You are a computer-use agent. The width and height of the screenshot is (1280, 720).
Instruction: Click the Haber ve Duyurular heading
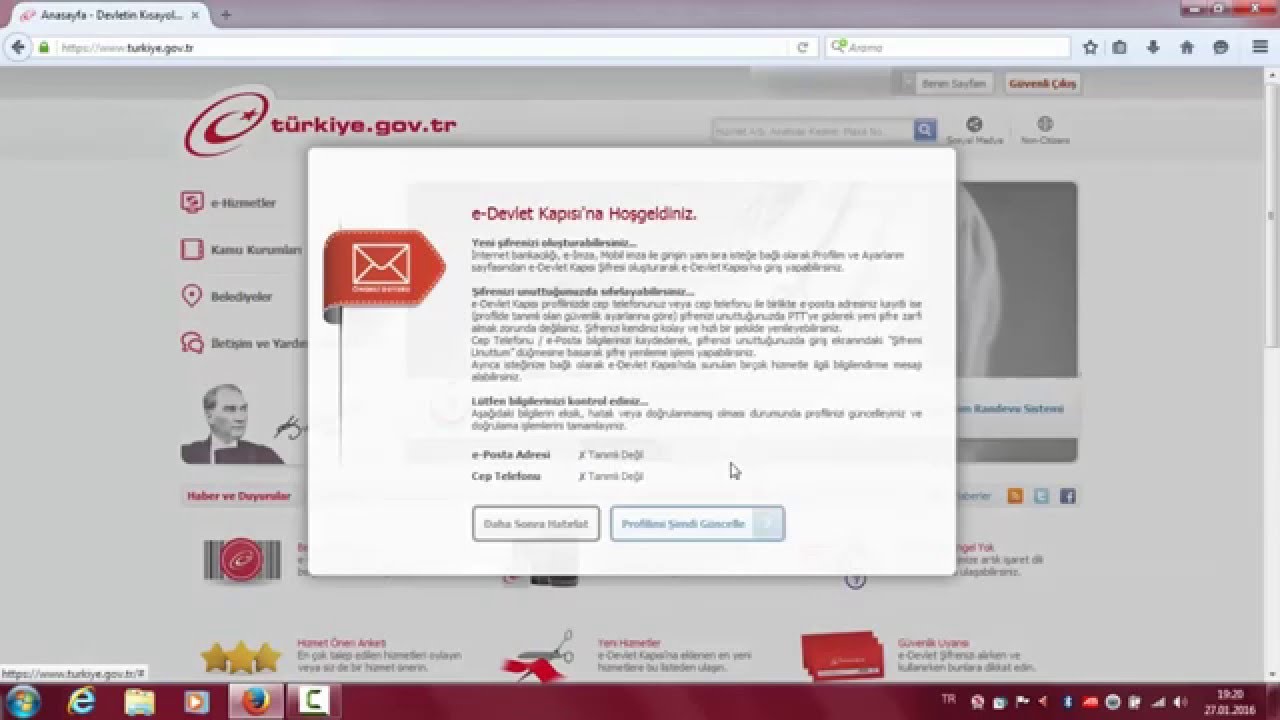(x=239, y=496)
